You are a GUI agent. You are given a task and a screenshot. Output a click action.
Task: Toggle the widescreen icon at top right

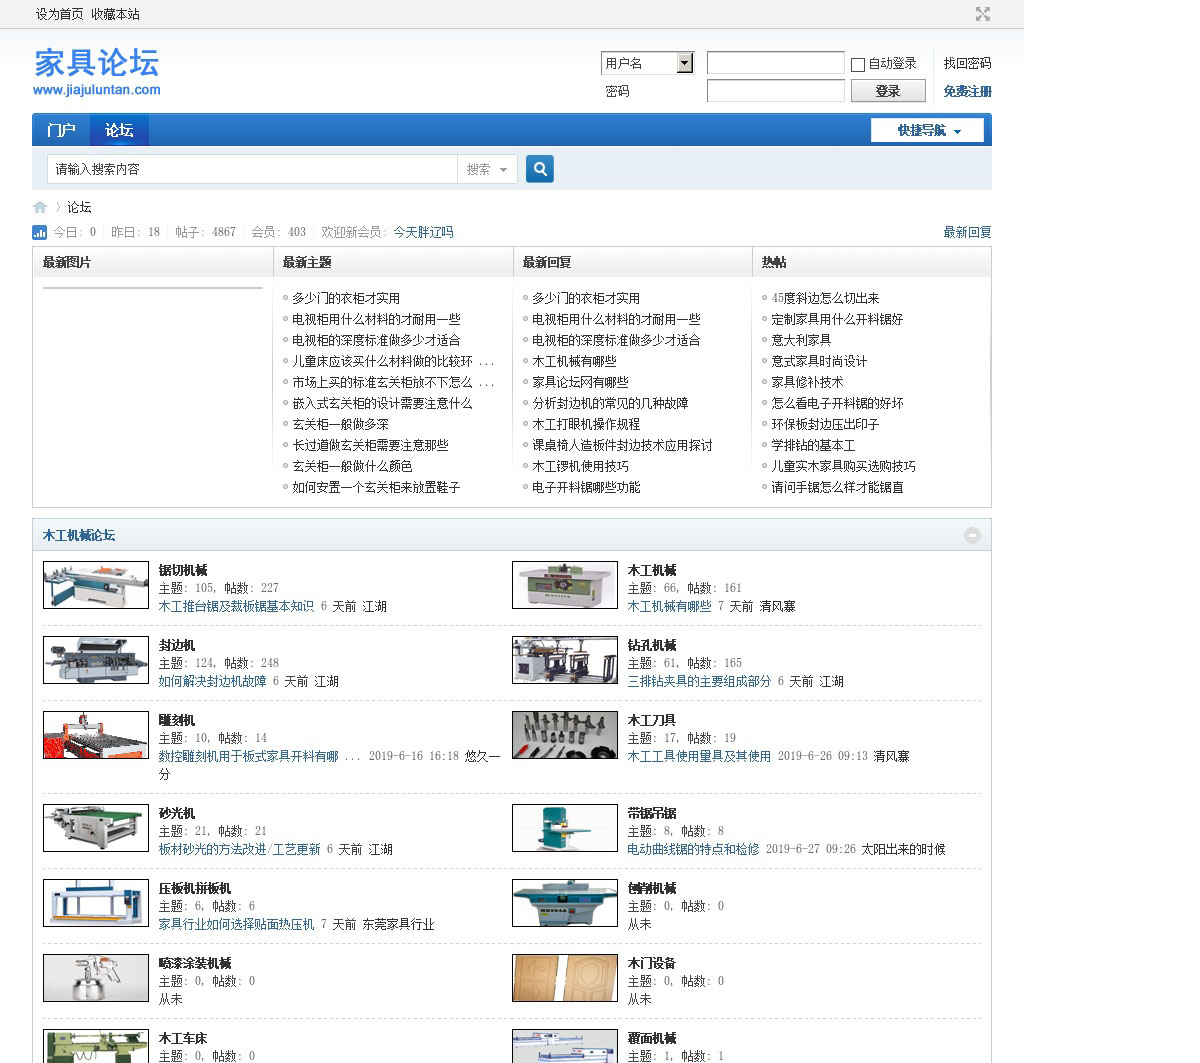(x=982, y=14)
